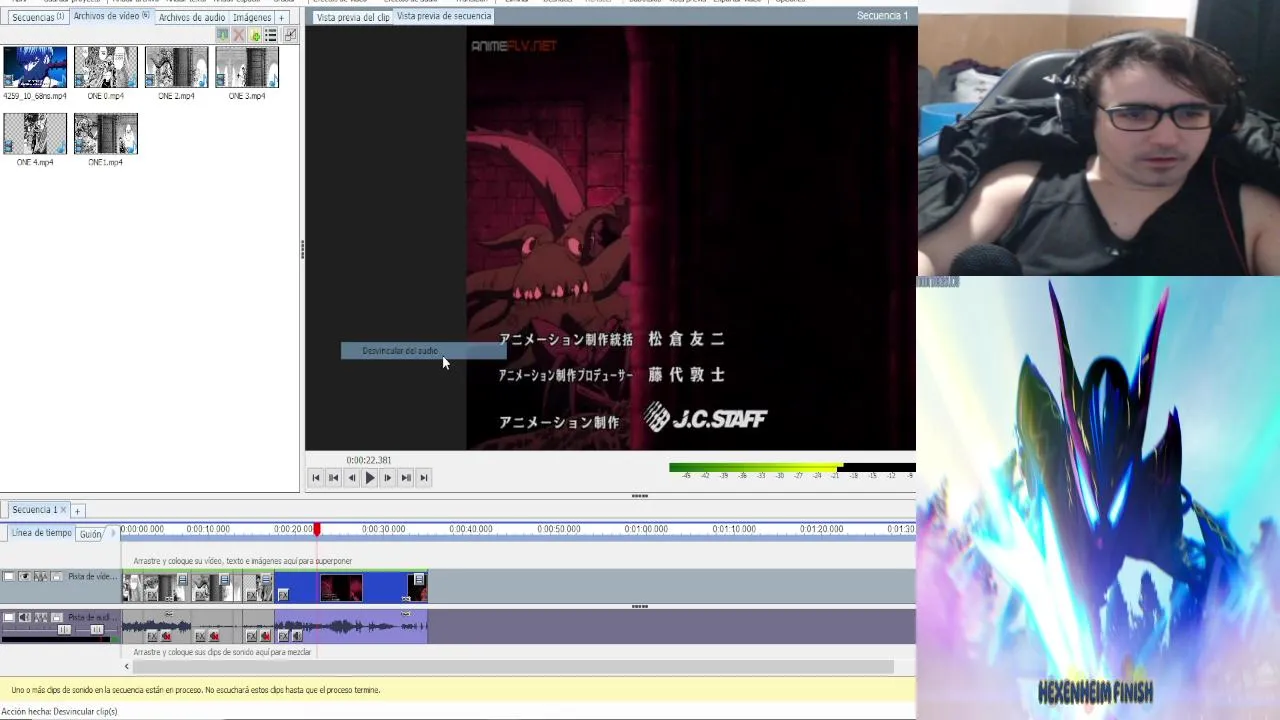The width and height of the screenshot is (1280, 720).
Task: Toggle the video track lock icon
Action: pyautogui.click(x=57, y=576)
